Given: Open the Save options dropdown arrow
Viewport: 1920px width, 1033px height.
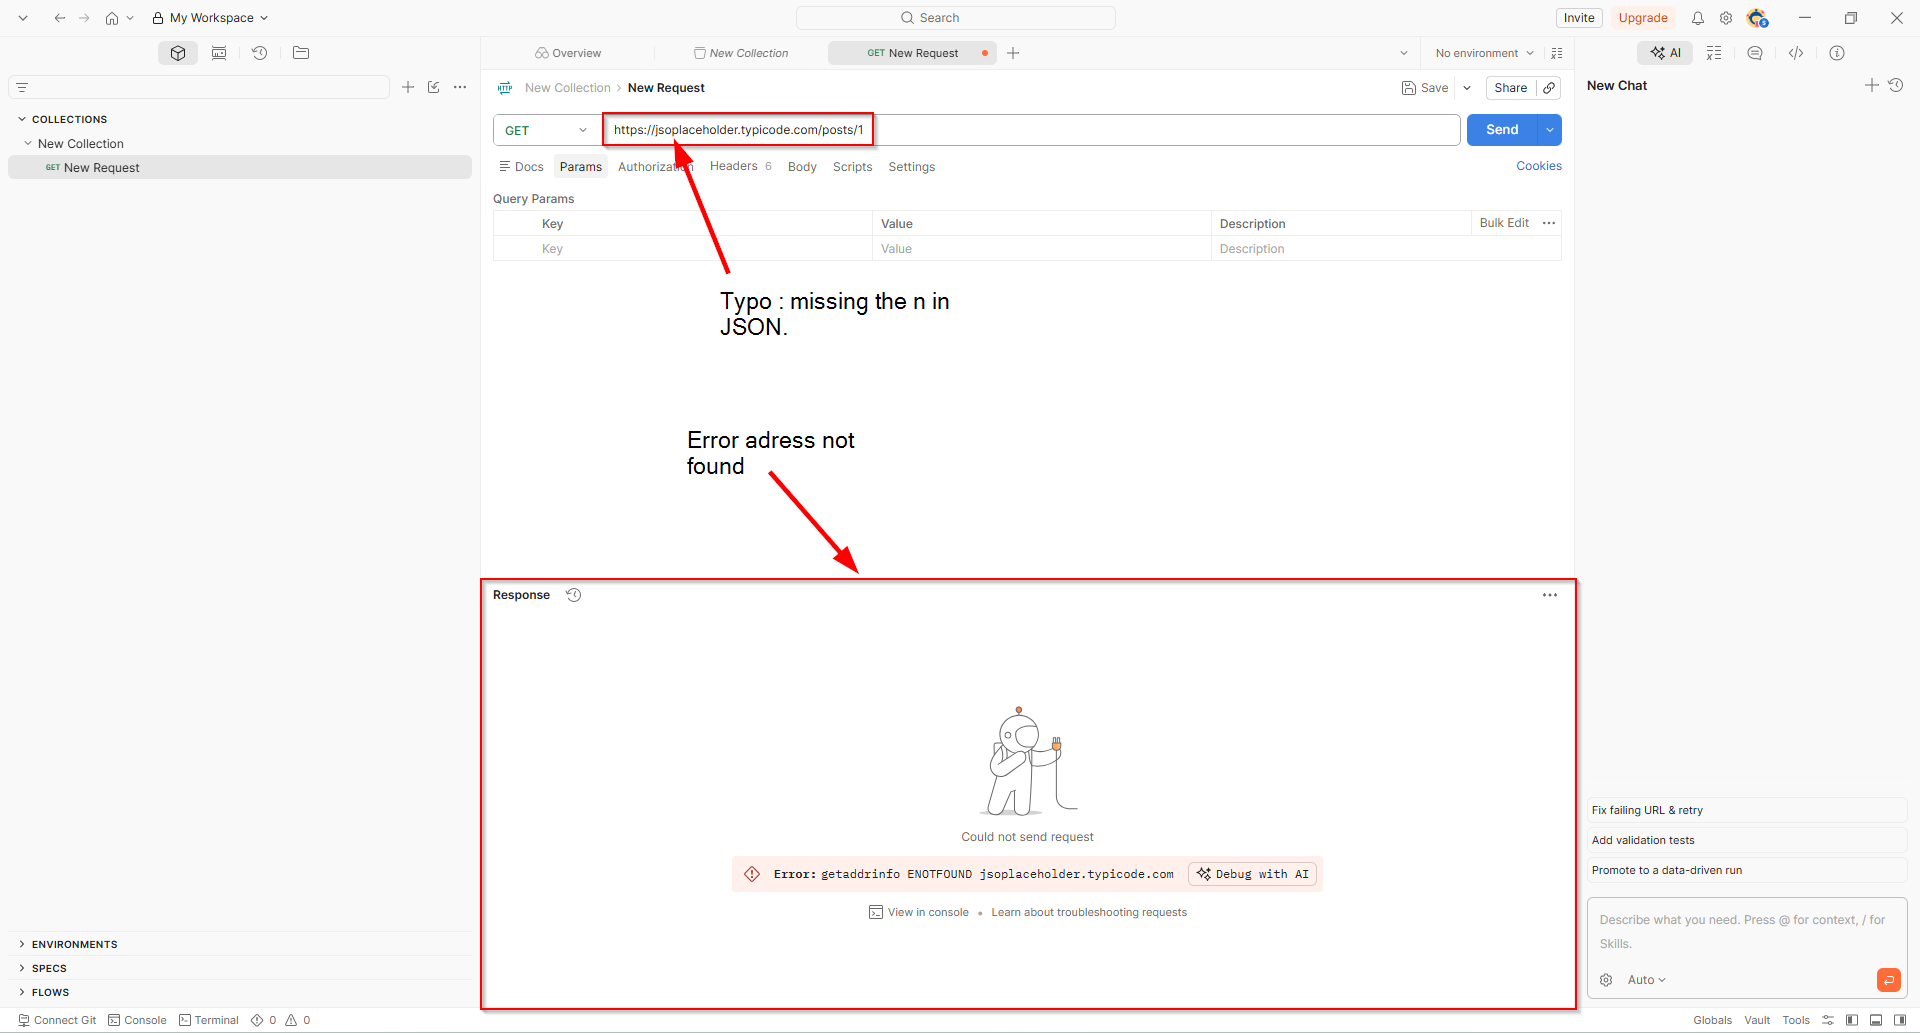Looking at the screenshot, I should click(x=1467, y=88).
